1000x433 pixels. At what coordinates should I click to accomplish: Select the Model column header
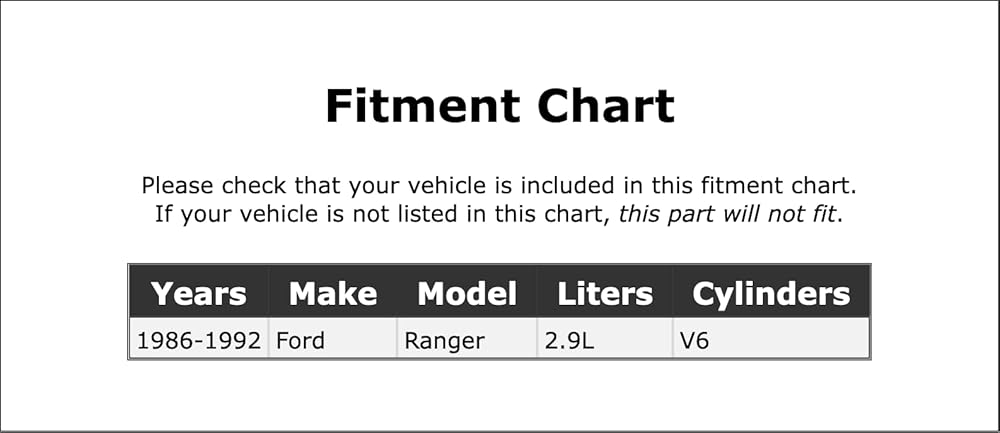(x=467, y=293)
